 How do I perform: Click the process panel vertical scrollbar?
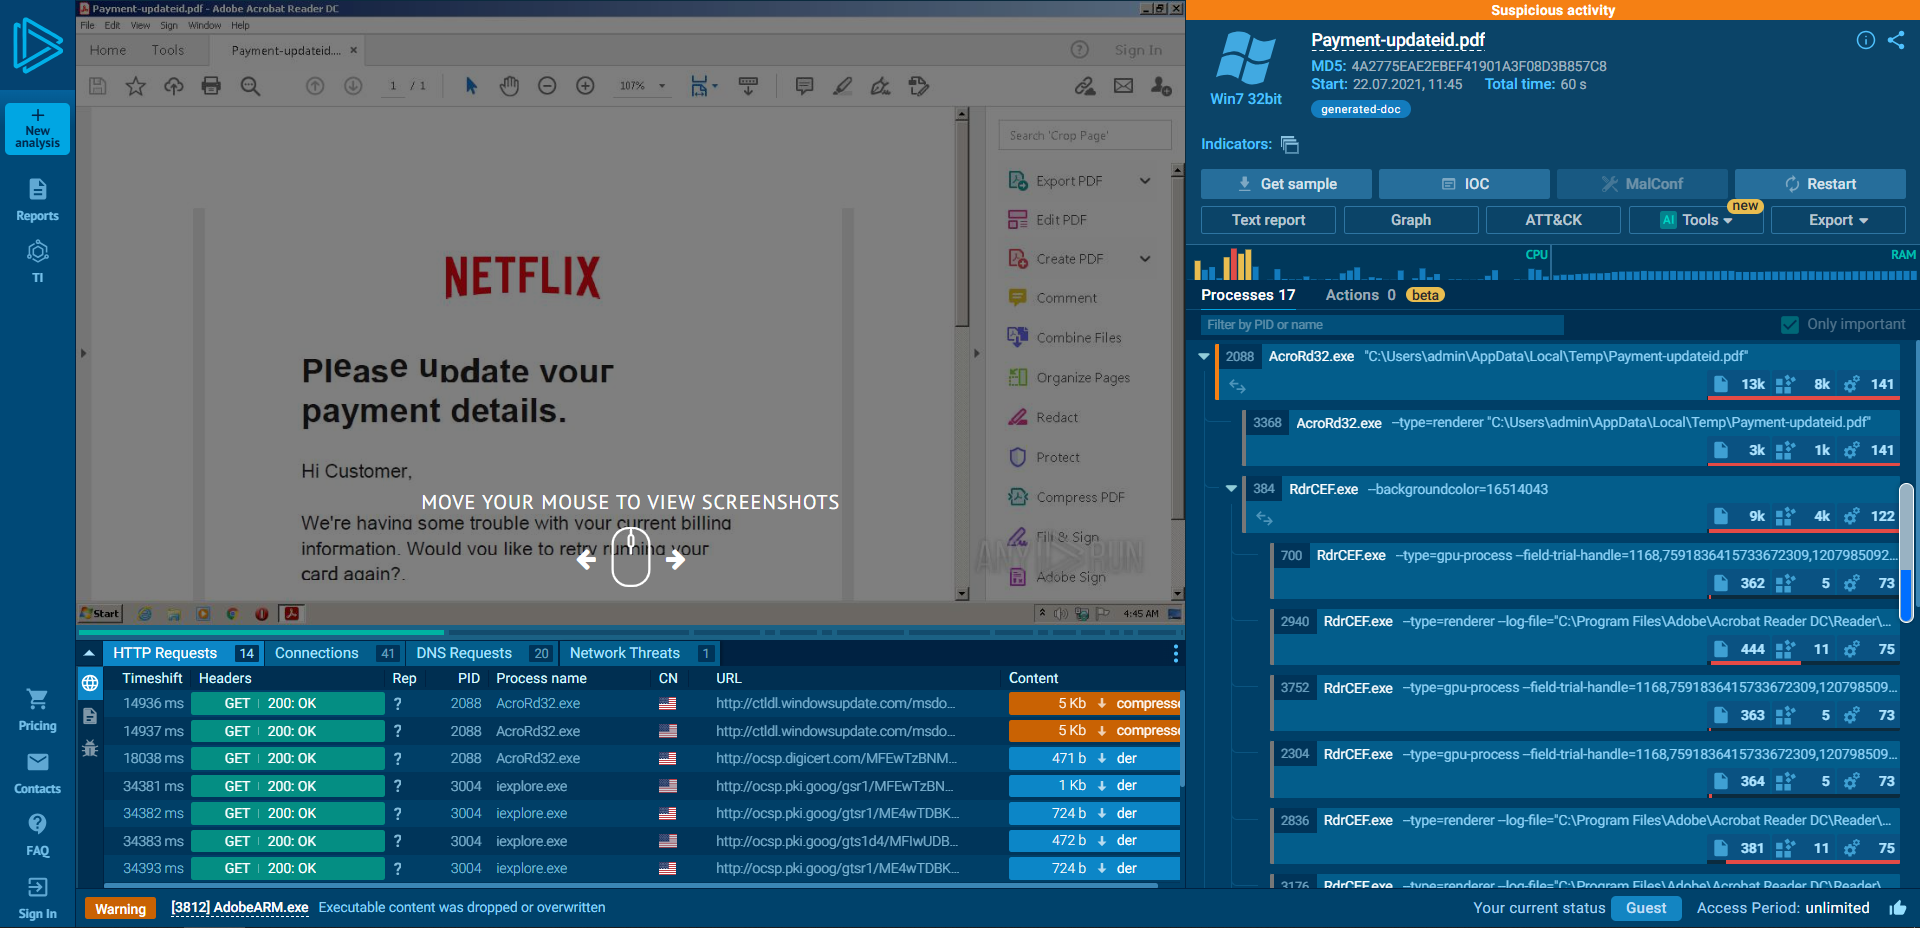pos(1906,553)
